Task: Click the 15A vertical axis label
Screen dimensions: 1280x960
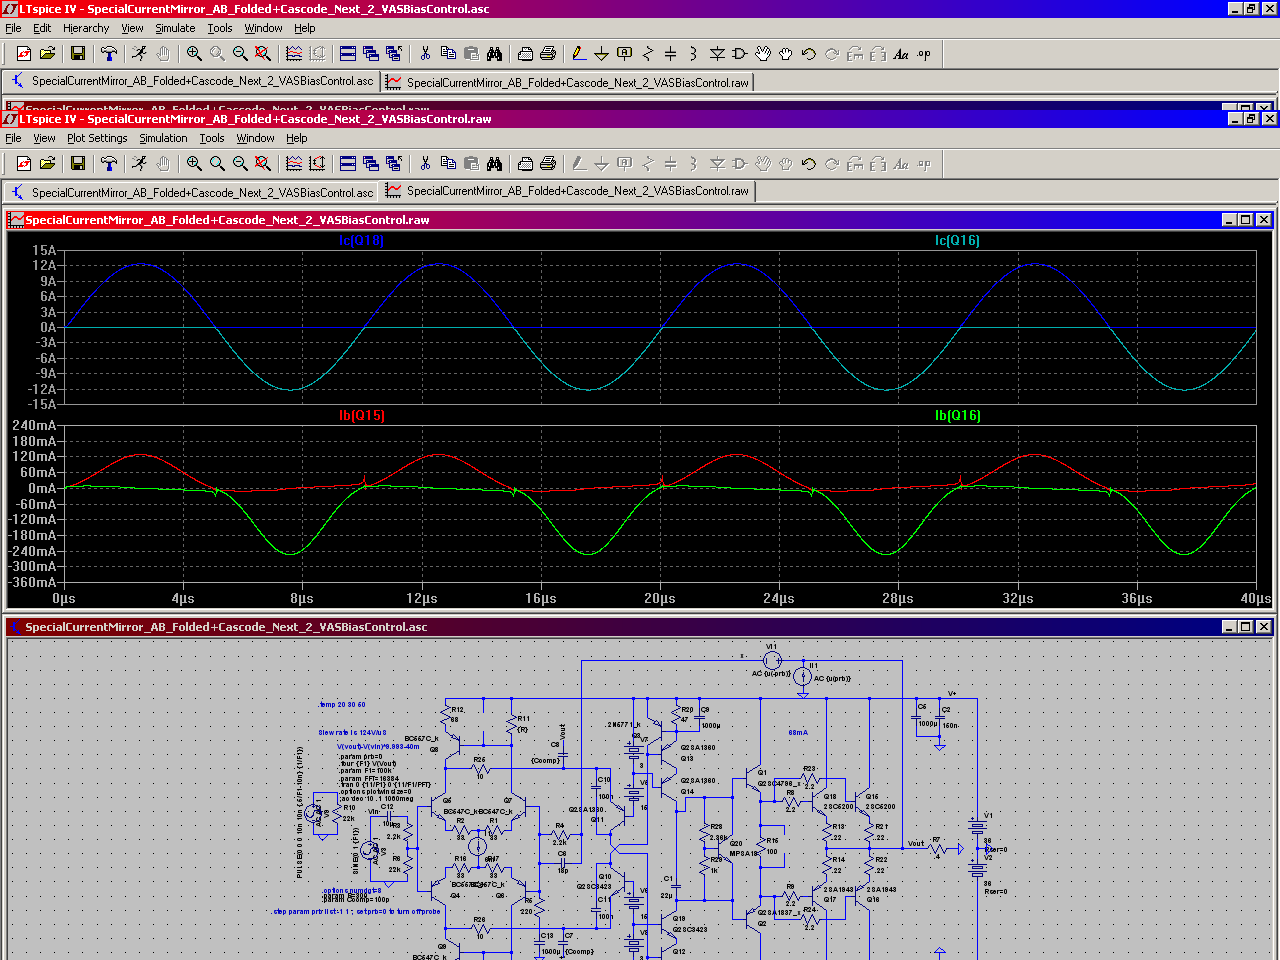Action: click(x=44, y=250)
